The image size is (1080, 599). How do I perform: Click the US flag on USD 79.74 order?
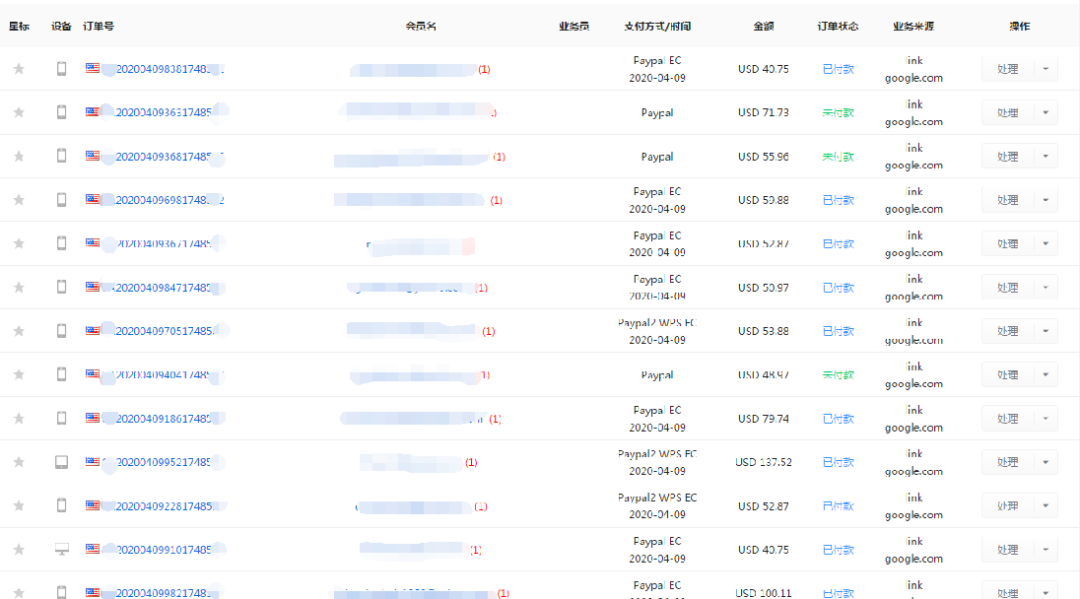pyautogui.click(x=93, y=418)
